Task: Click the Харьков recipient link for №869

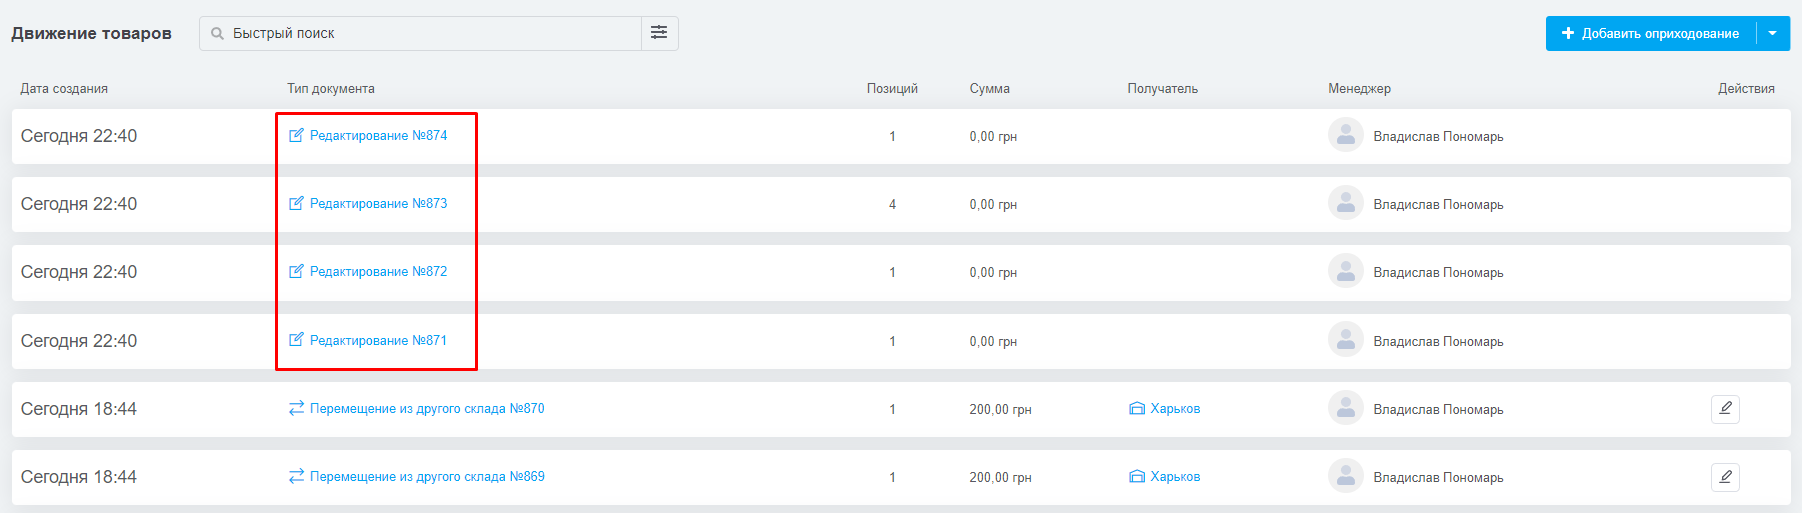Action: click(x=1175, y=476)
